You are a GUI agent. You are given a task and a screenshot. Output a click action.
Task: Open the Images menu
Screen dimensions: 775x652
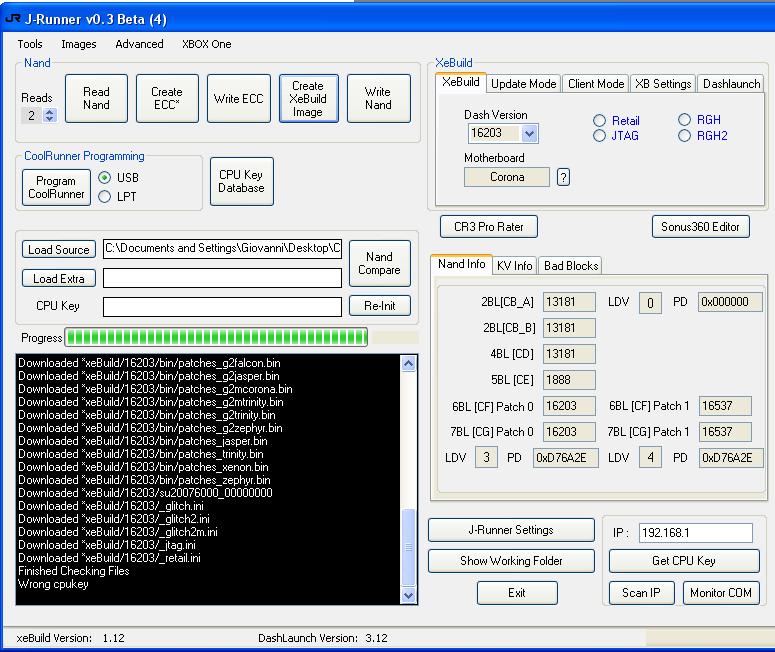[x=79, y=44]
